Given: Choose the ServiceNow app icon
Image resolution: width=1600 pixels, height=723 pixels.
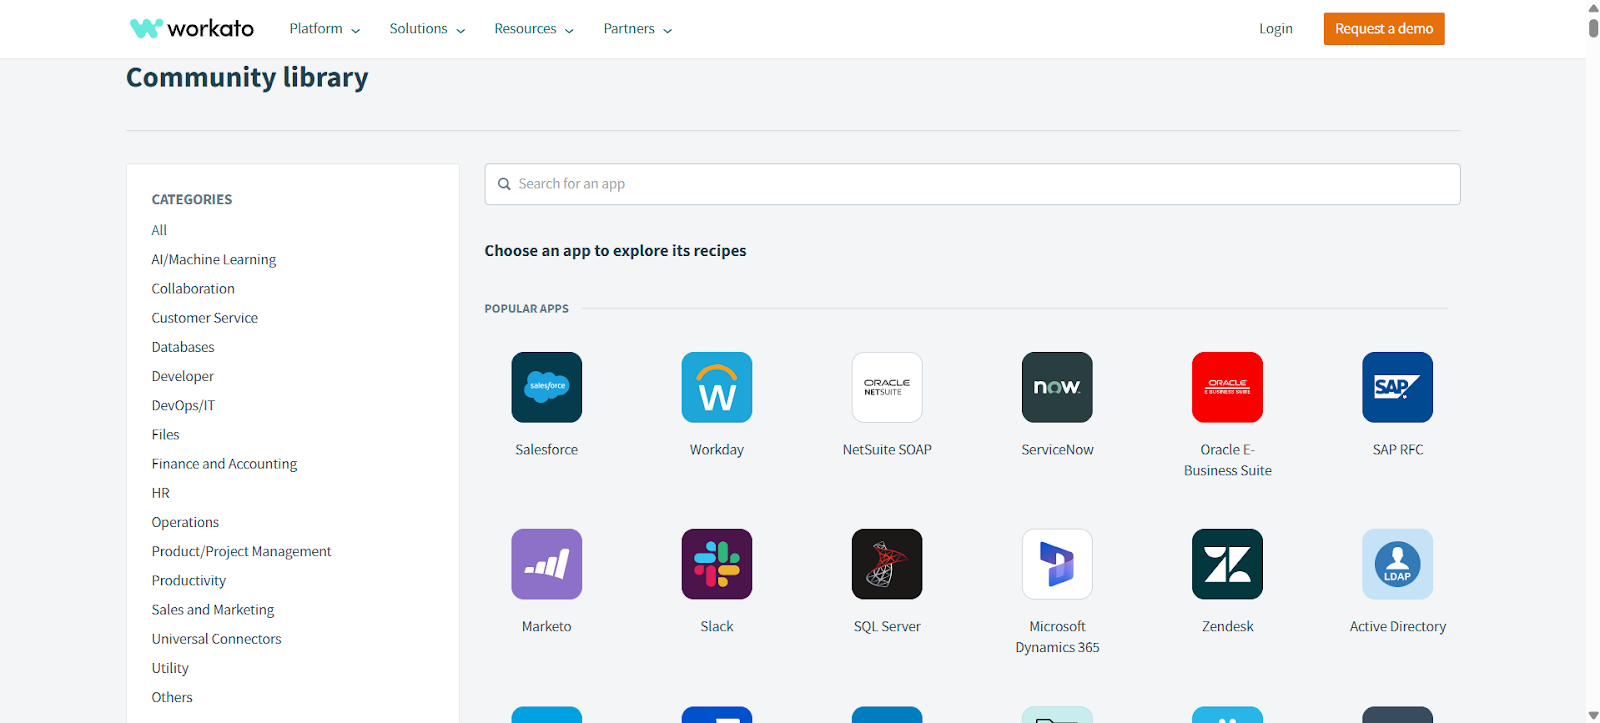Looking at the screenshot, I should (x=1057, y=387).
